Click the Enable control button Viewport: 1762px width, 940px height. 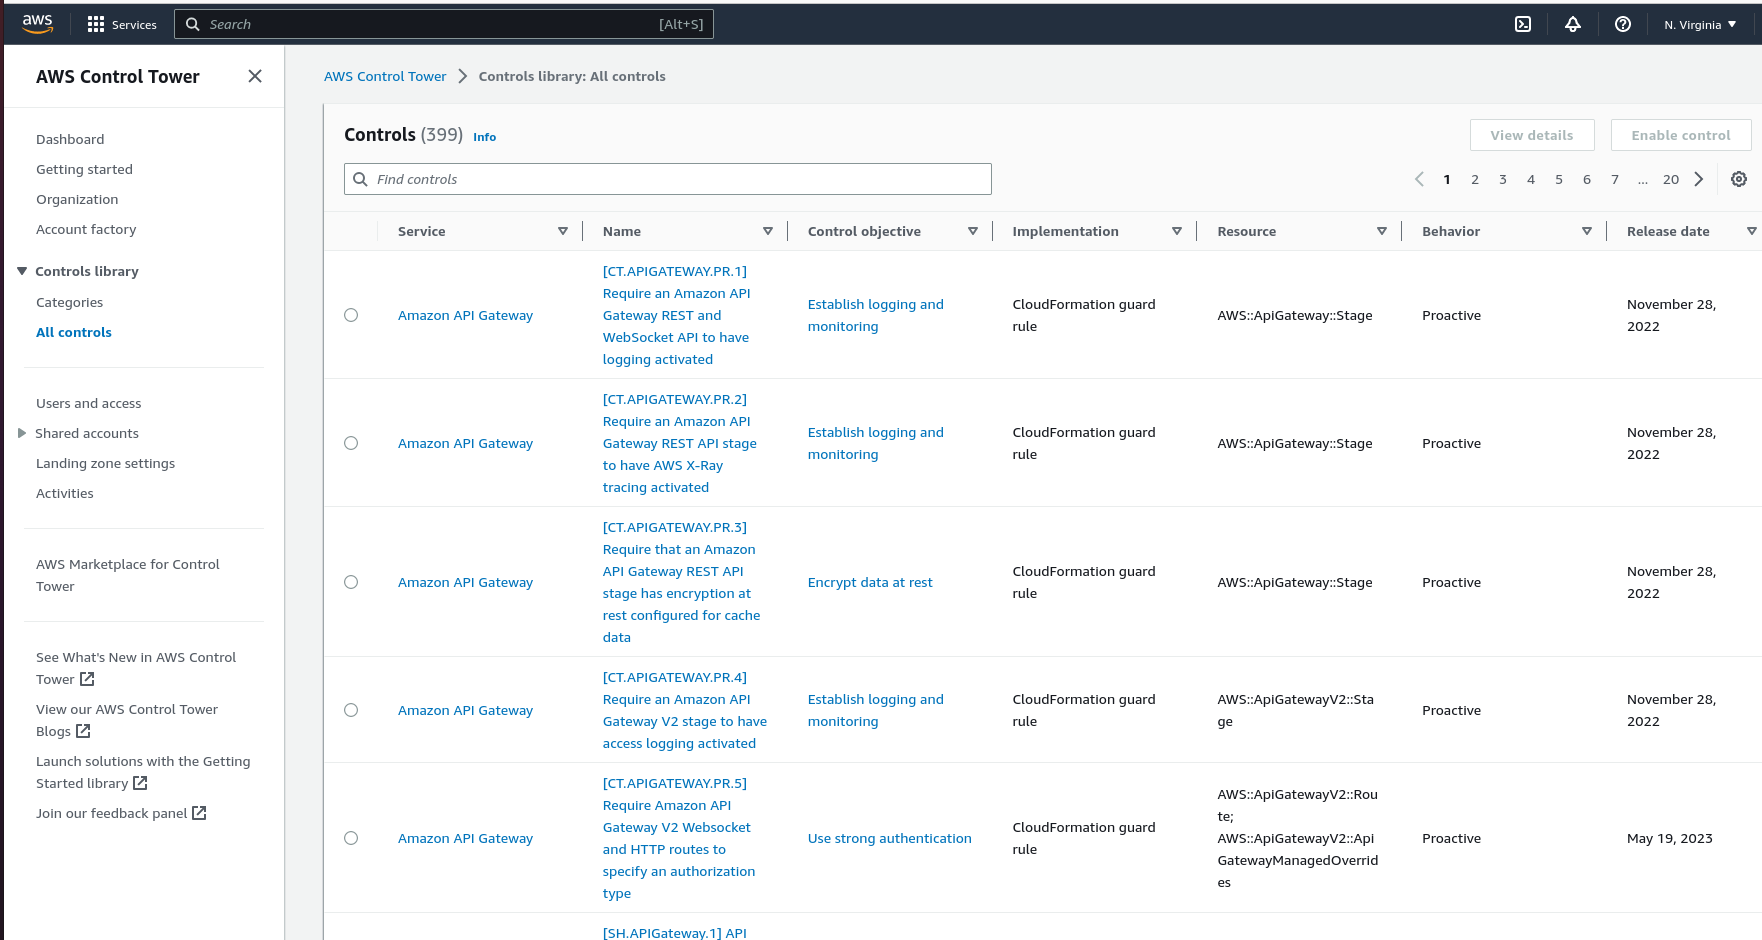1681,135
